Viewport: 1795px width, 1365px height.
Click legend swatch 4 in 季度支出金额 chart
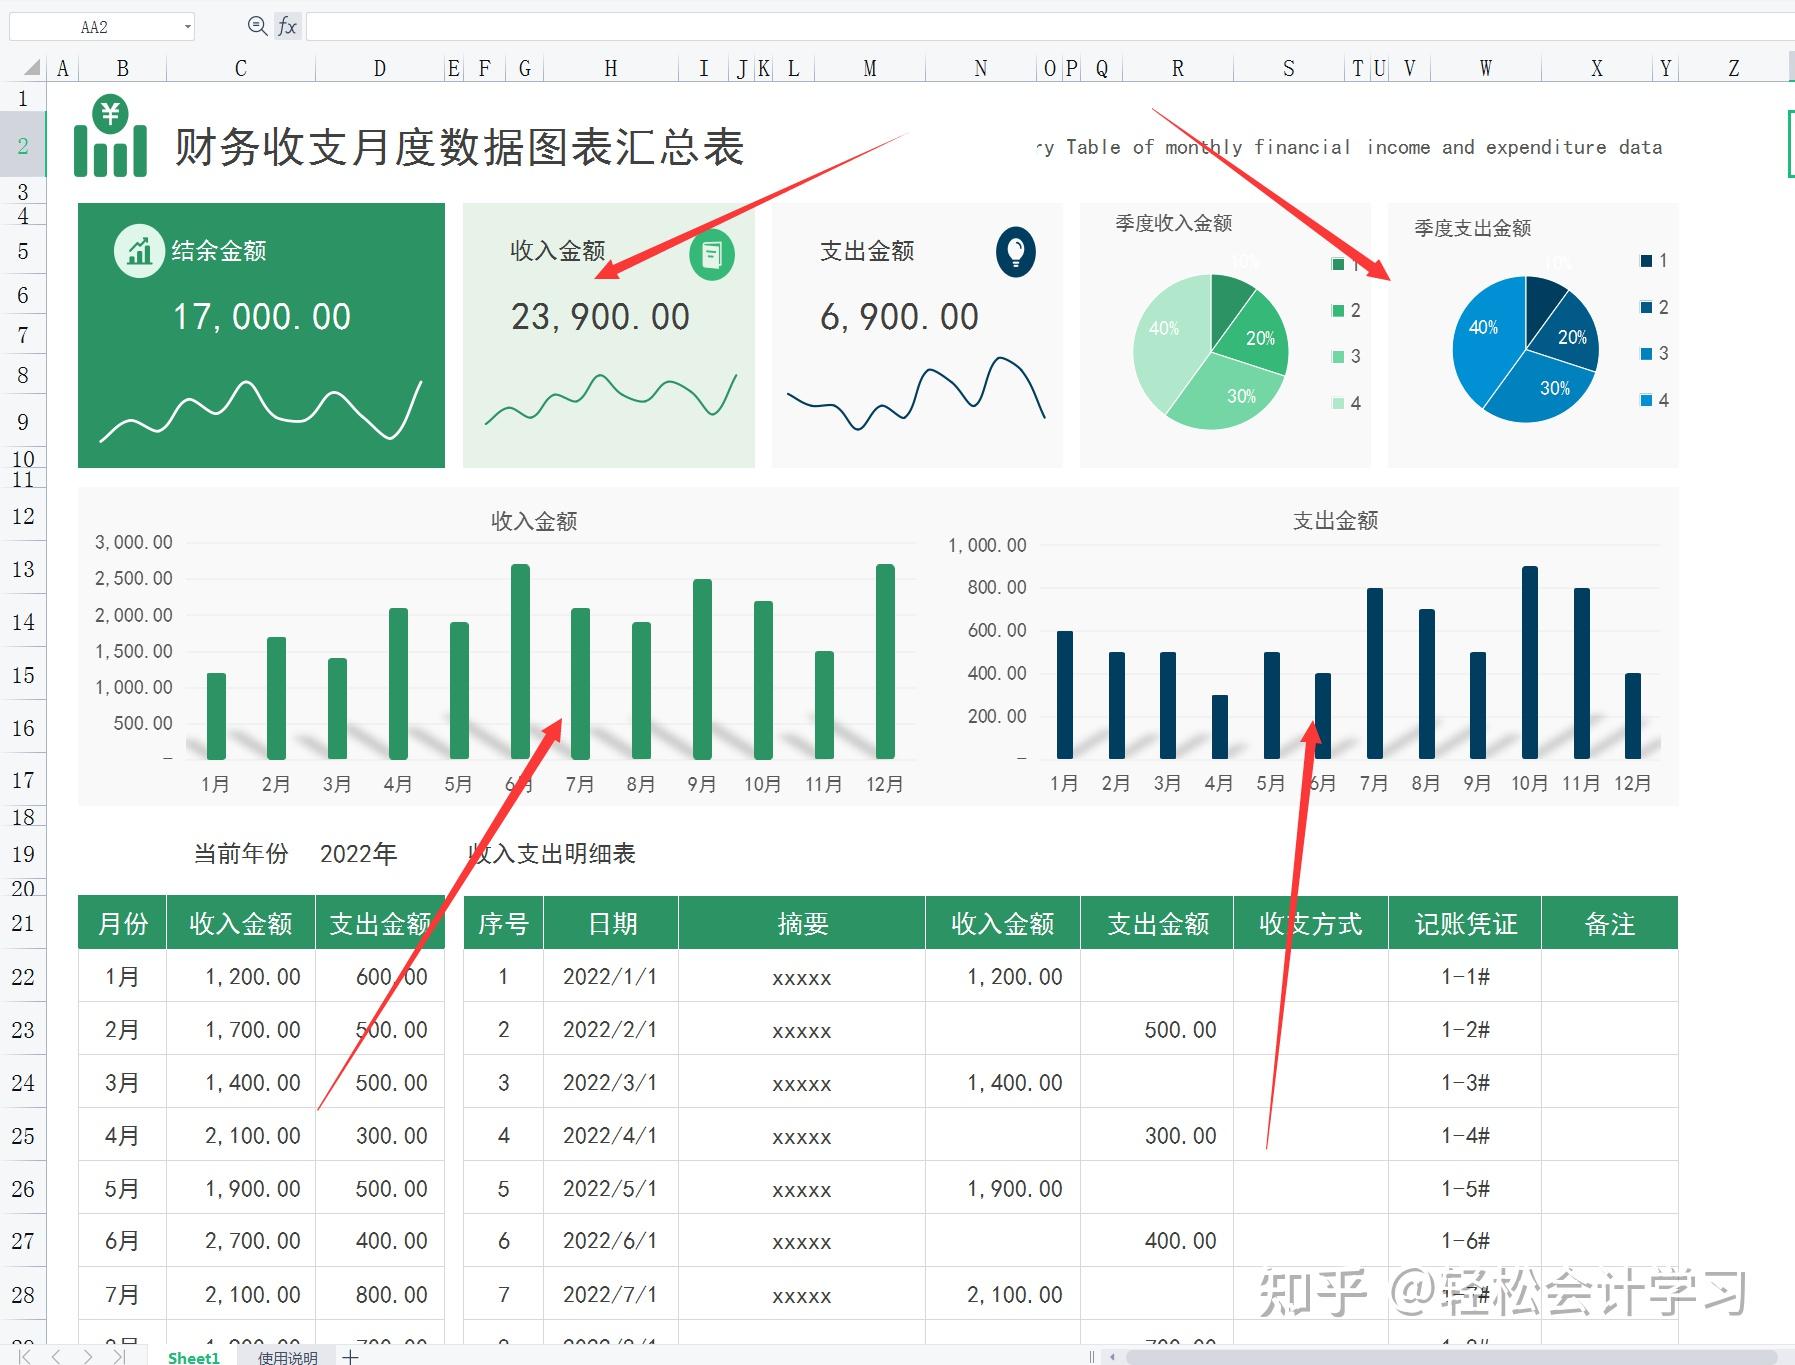(1646, 400)
